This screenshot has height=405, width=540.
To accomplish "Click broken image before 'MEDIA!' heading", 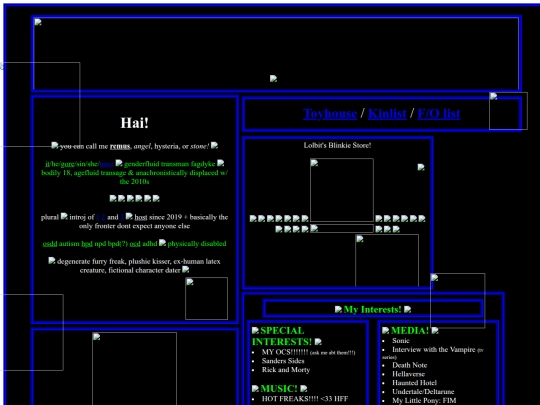I will click(x=386, y=331).
